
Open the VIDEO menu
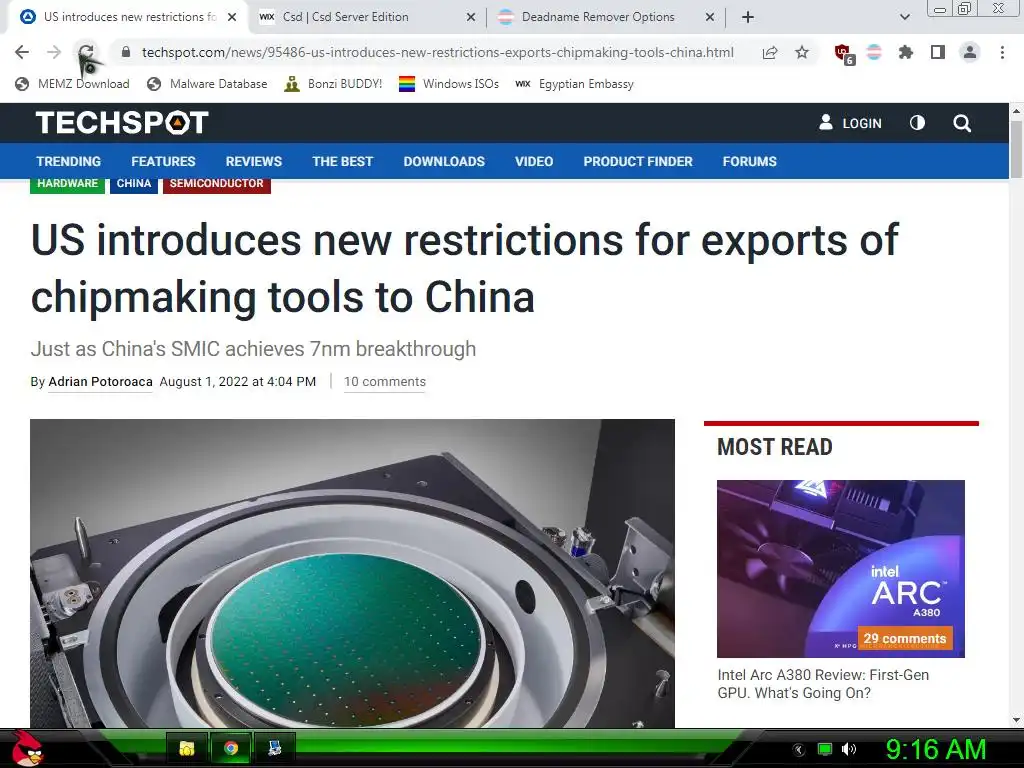pyautogui.click(x=534, y=161)
